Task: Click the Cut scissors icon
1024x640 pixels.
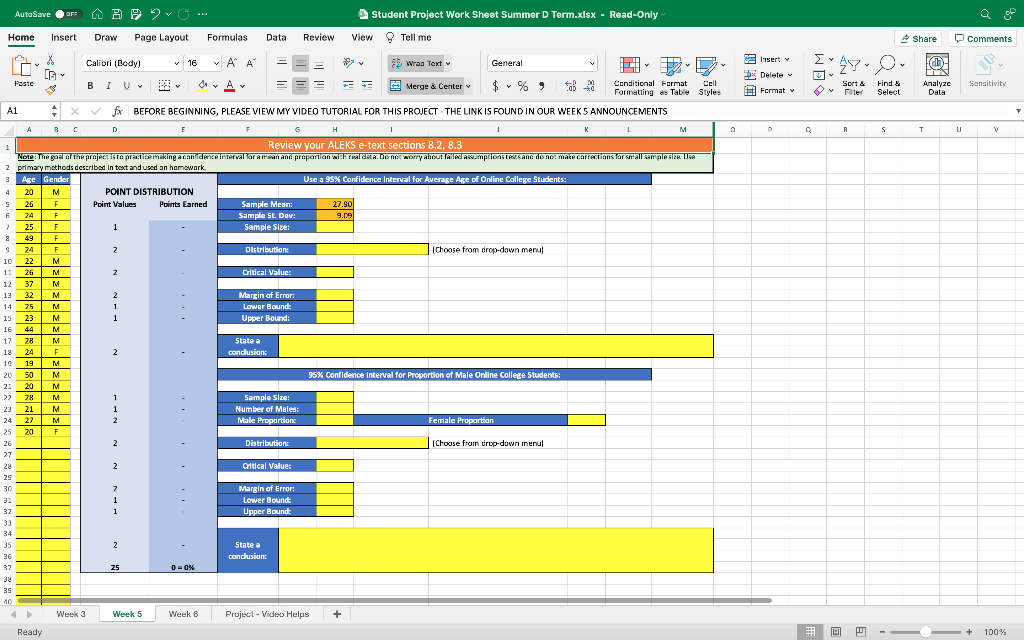Action: click(50, 59)
